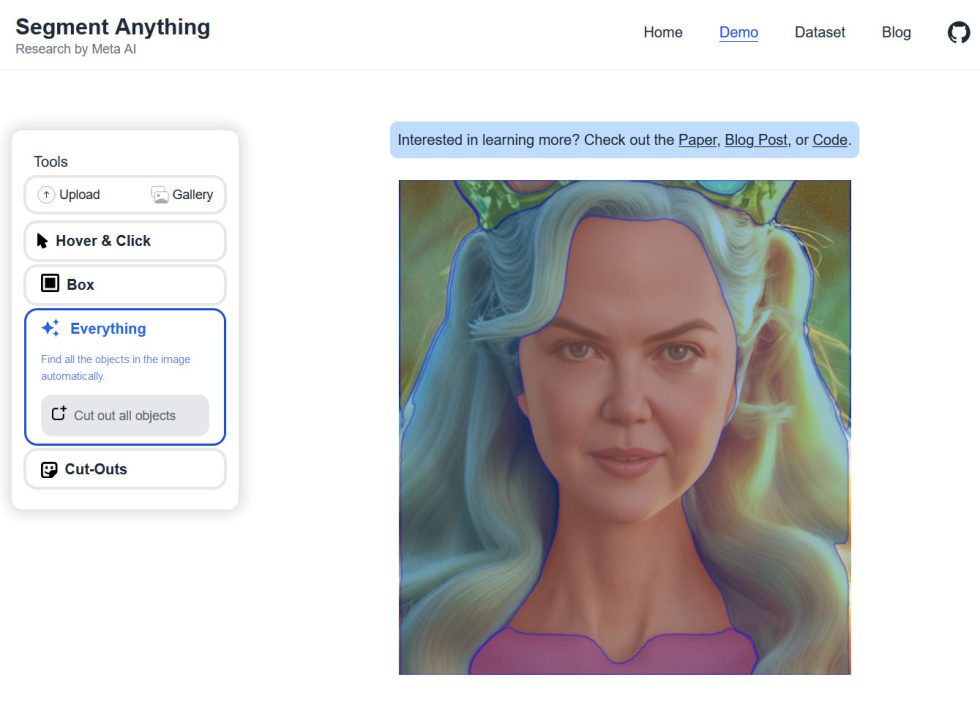The height and width of the screenshot is (710, 980).
Task: Click the cut-out icon on Cut out all objects
Action: [x=58, y=415]
